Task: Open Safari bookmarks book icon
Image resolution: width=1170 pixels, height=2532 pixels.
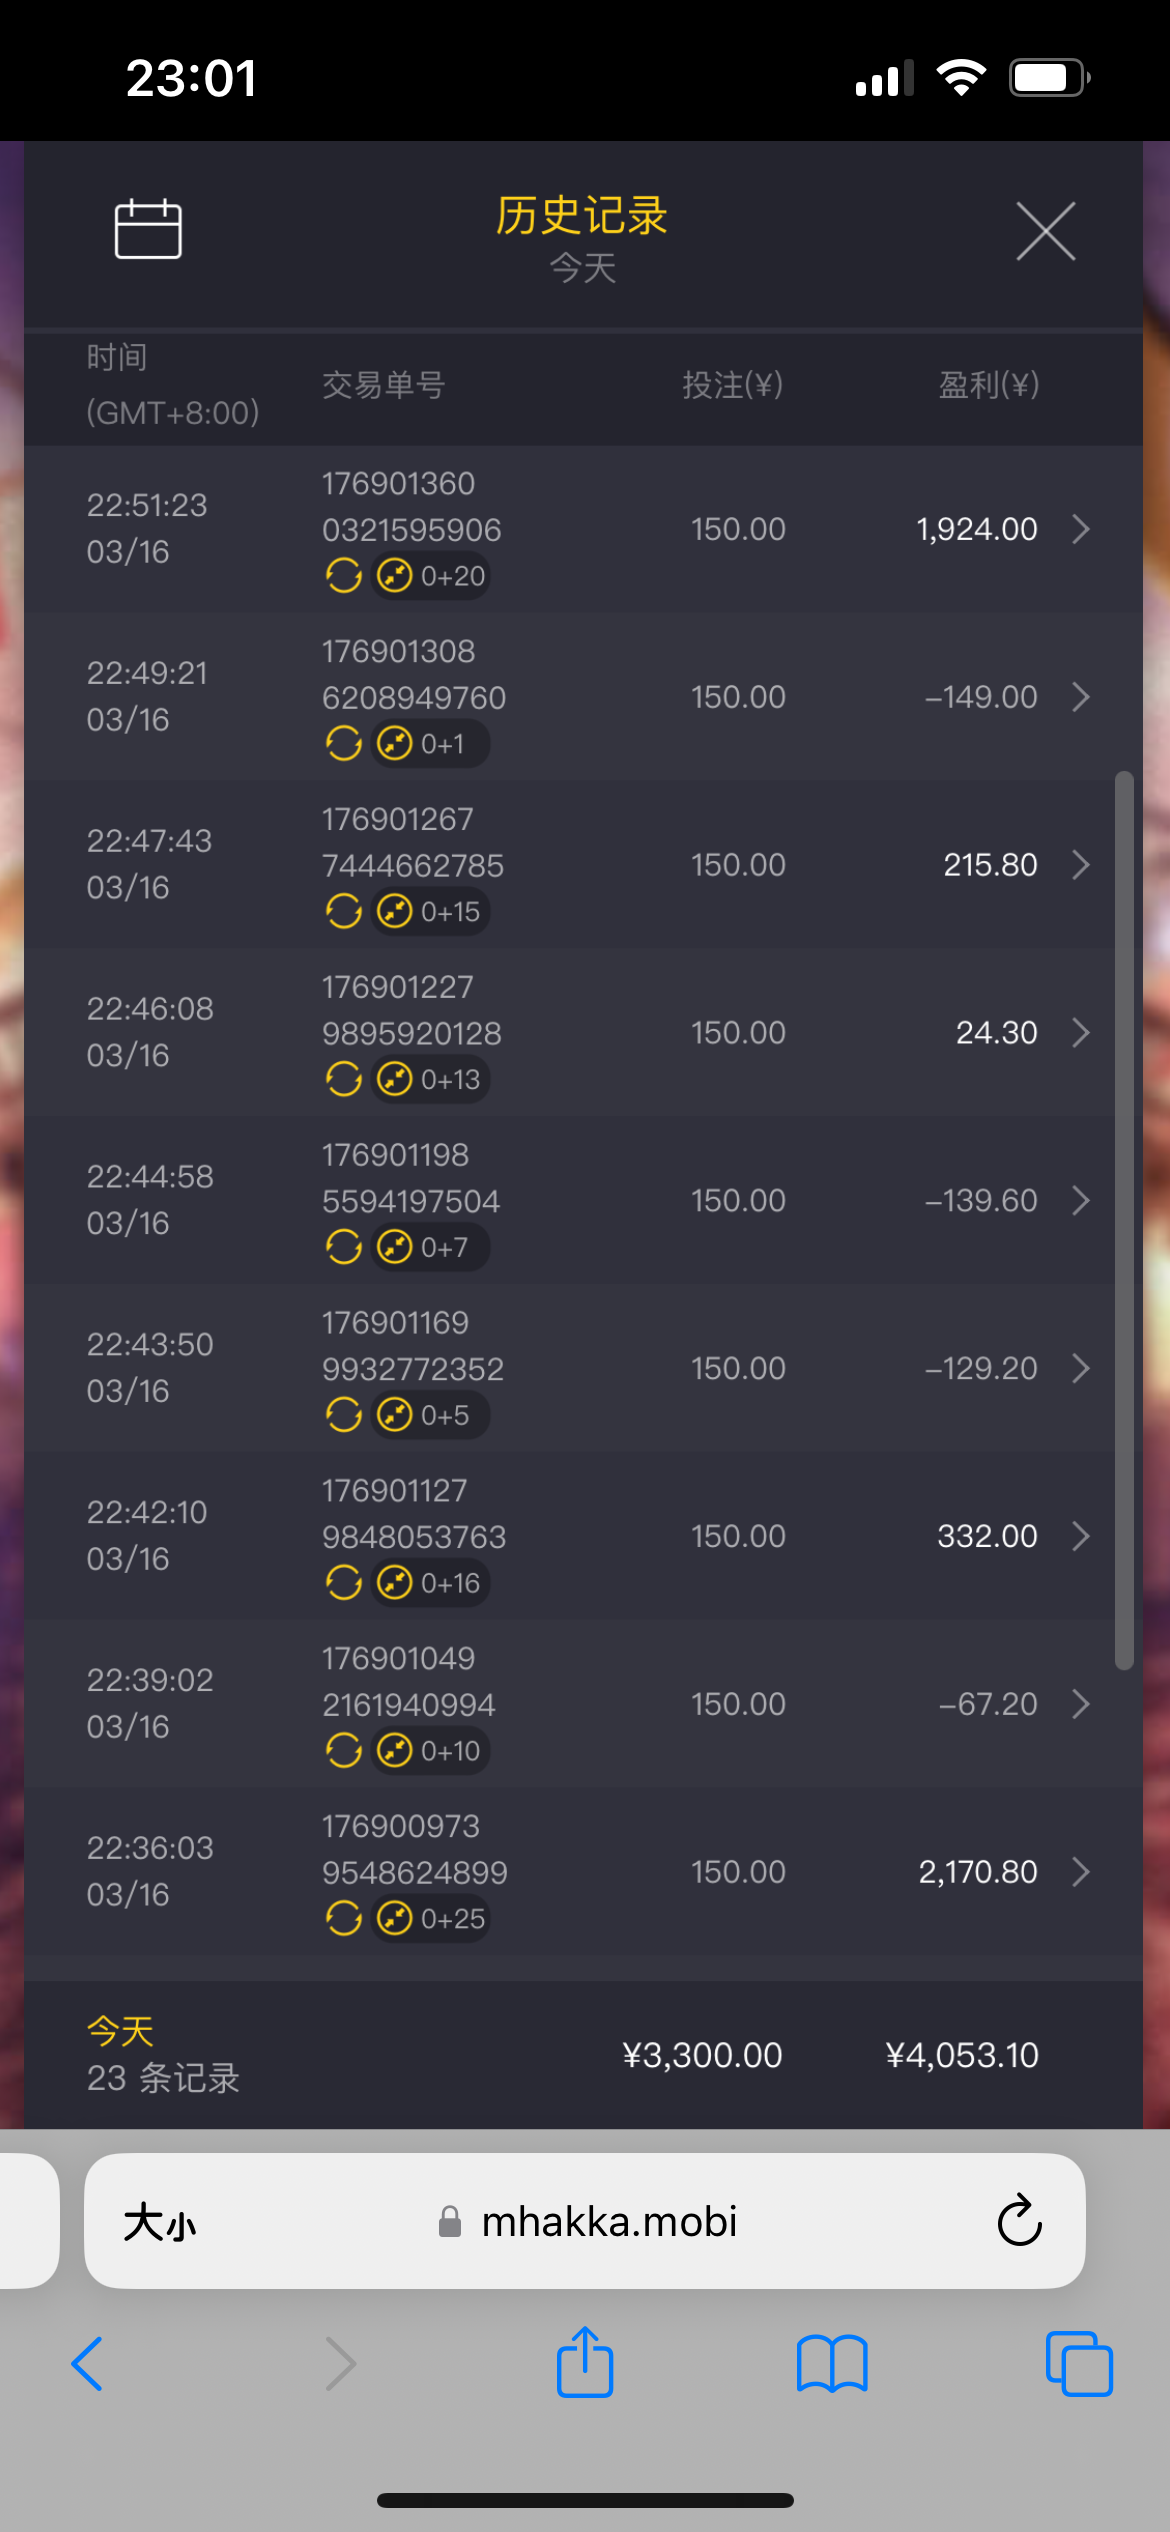Action: click(x=832, y=2364)
